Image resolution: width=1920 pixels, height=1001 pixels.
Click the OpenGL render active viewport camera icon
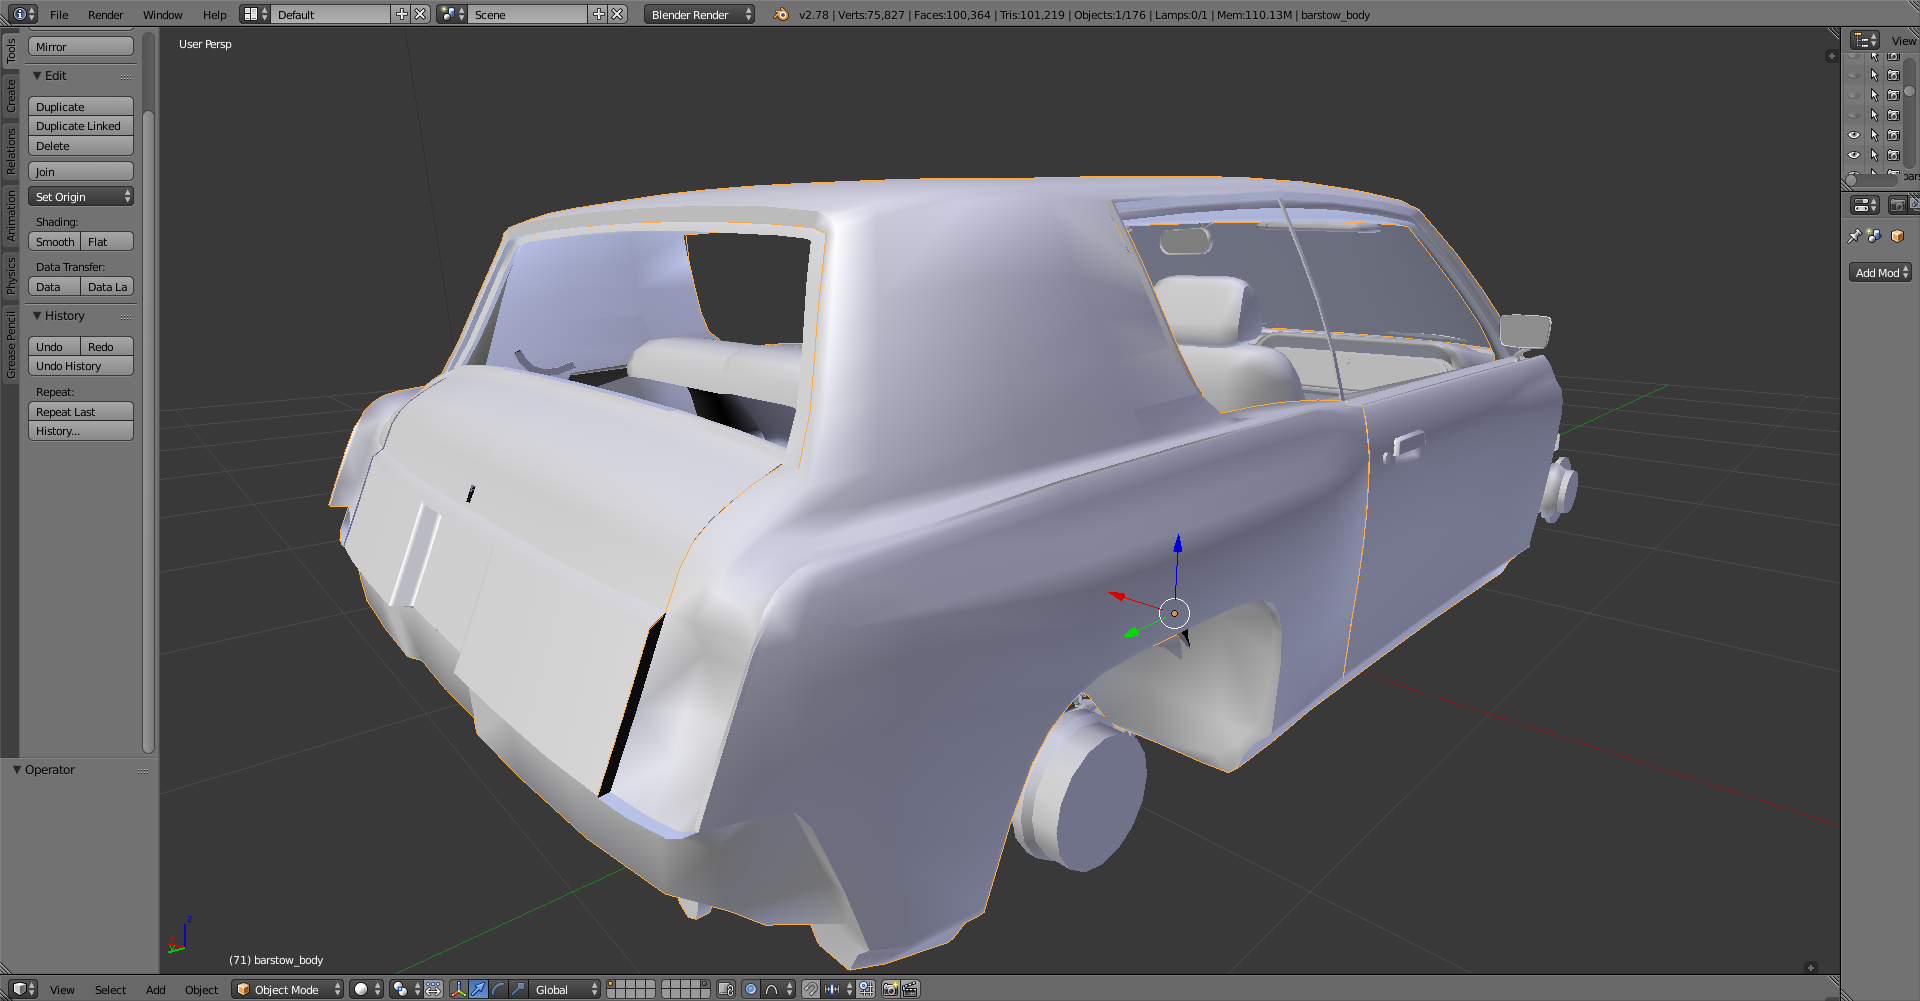coord(890,989)
